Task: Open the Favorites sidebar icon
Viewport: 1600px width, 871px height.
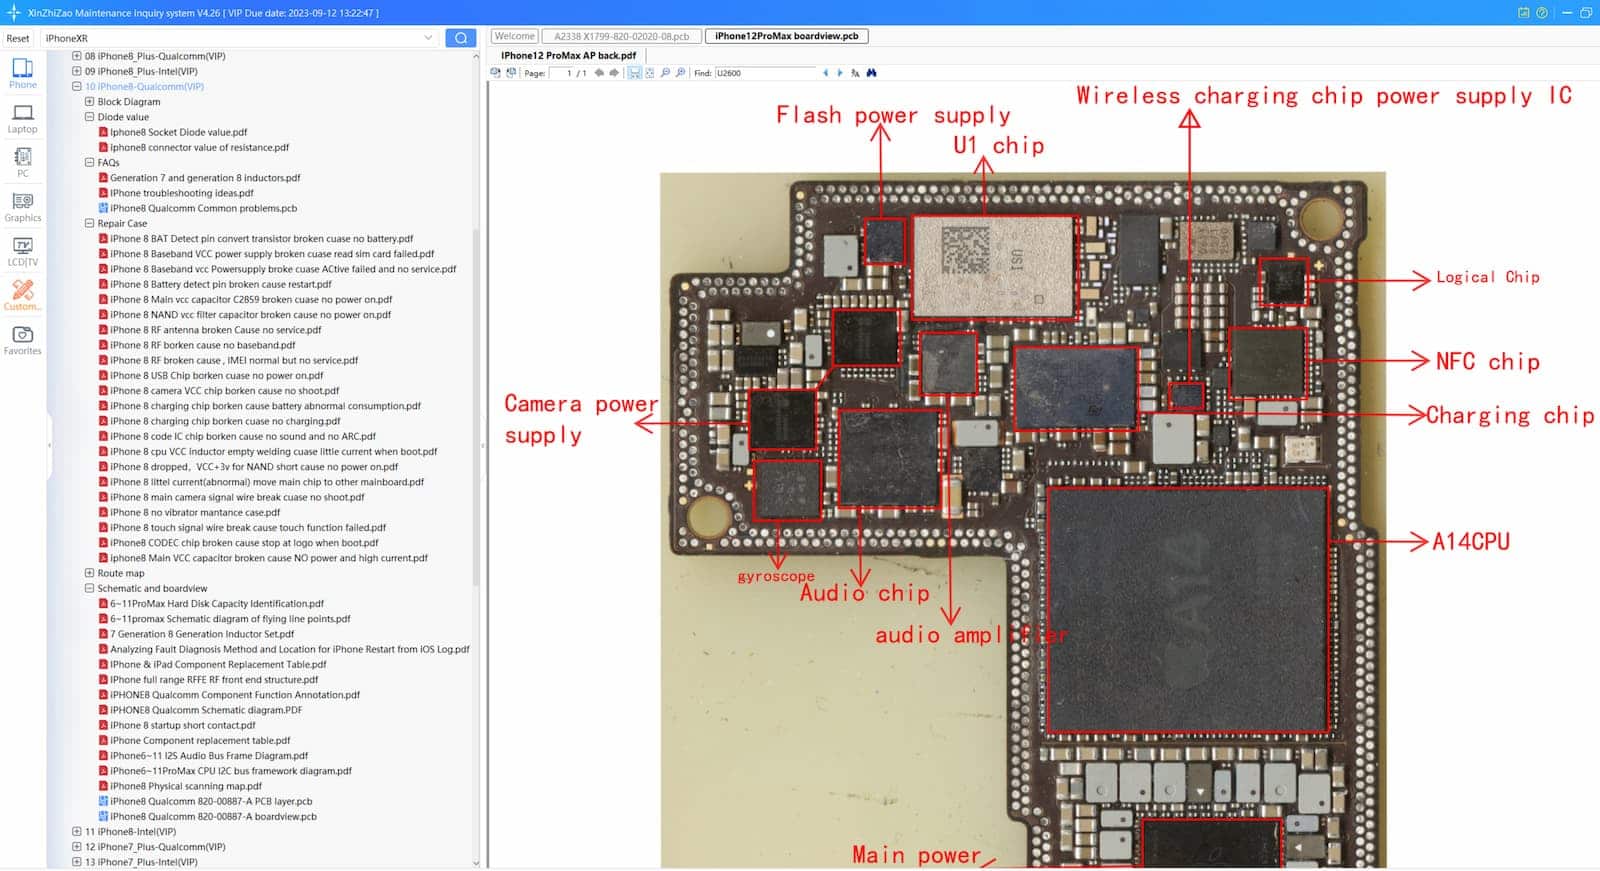Action: coord(22,340)
